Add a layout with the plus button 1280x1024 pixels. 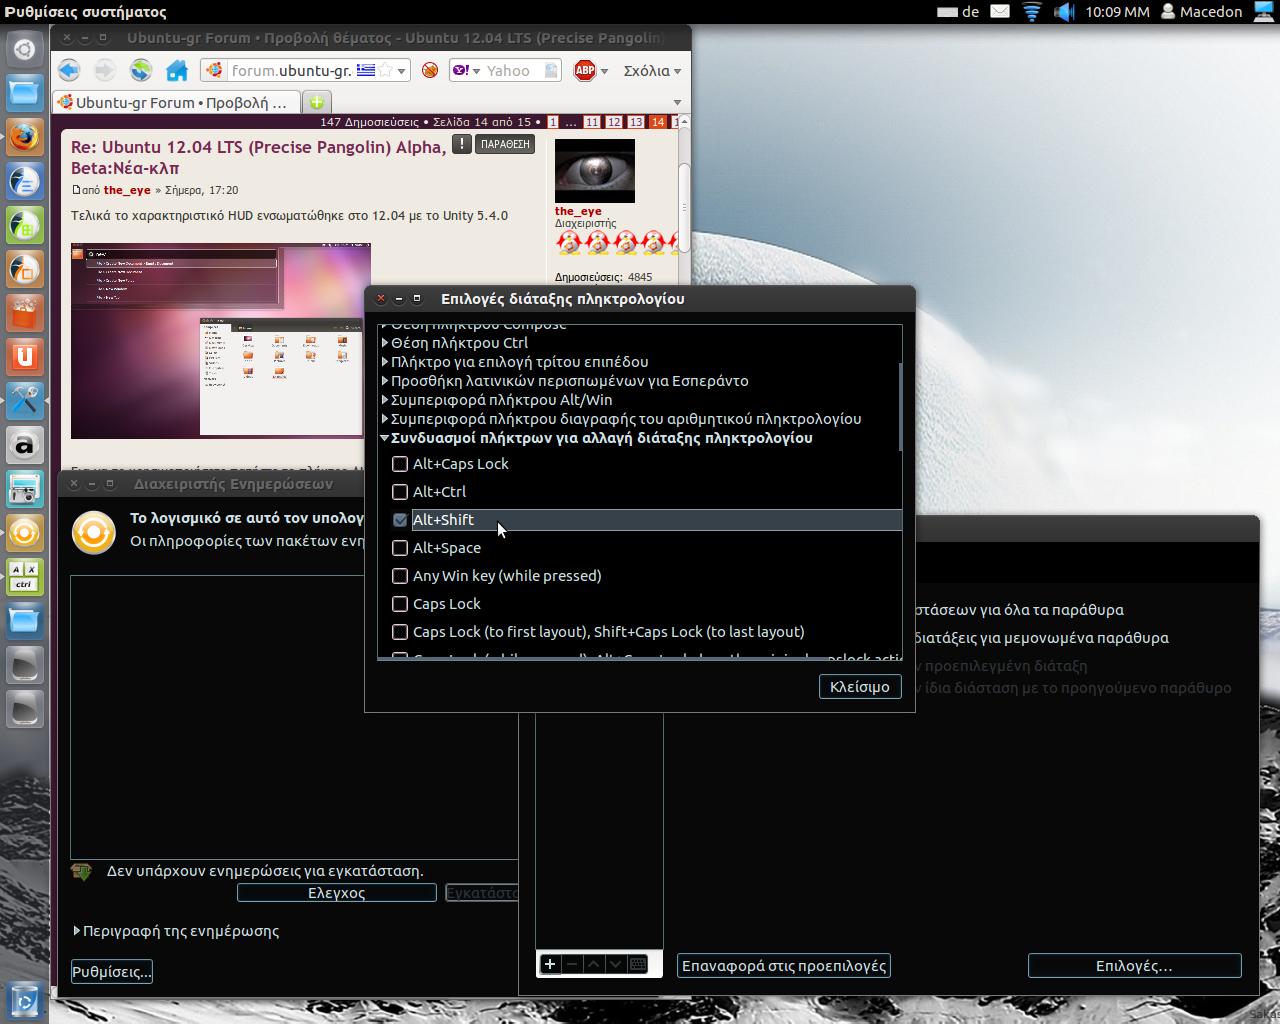point(550,964)
